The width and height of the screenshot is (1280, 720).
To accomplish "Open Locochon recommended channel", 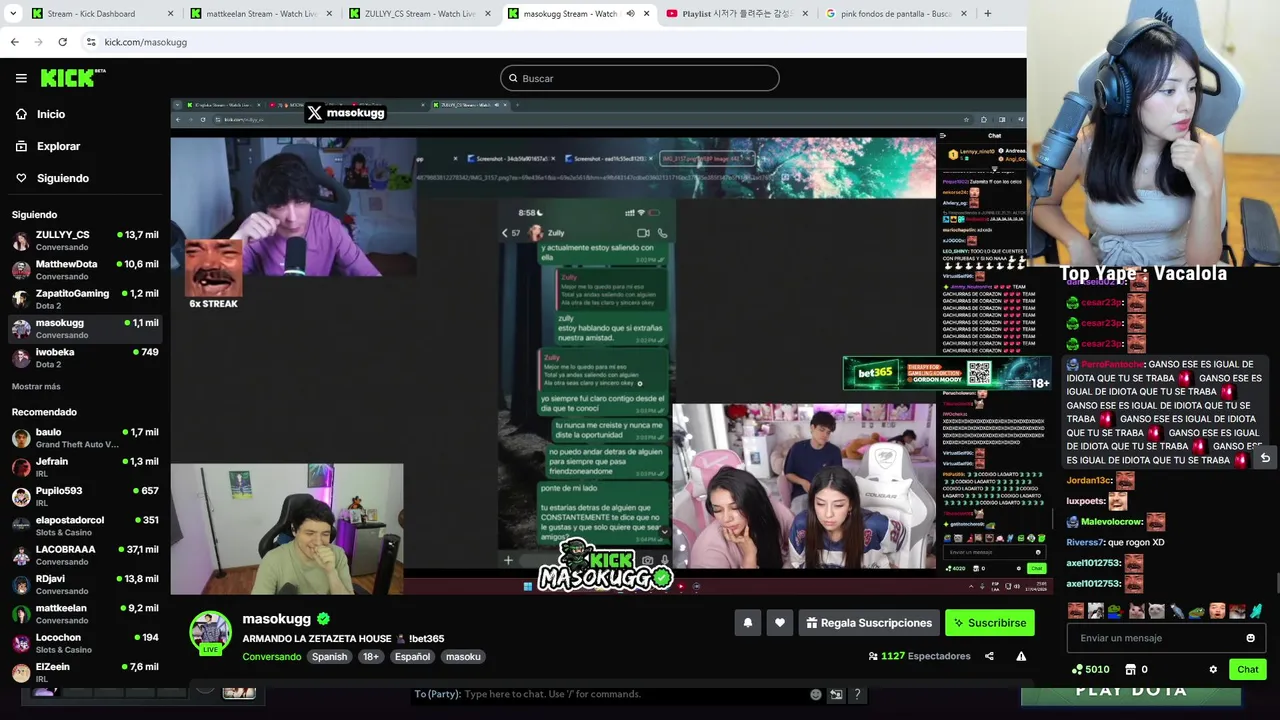I will (x=85, y=643).
